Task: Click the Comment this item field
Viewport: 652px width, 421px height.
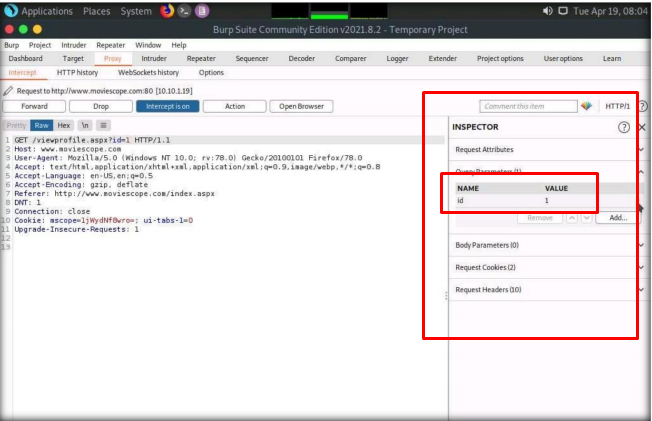Action: click(x=527, y=106)
